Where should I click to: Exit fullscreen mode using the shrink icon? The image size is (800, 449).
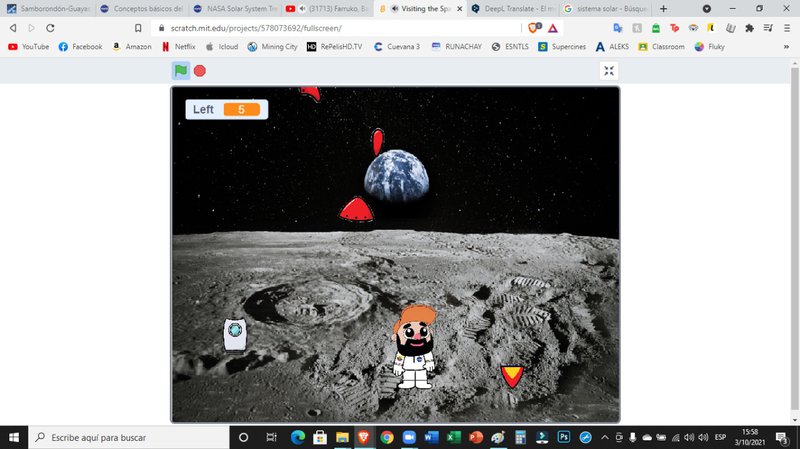click(x=610, y=71)
